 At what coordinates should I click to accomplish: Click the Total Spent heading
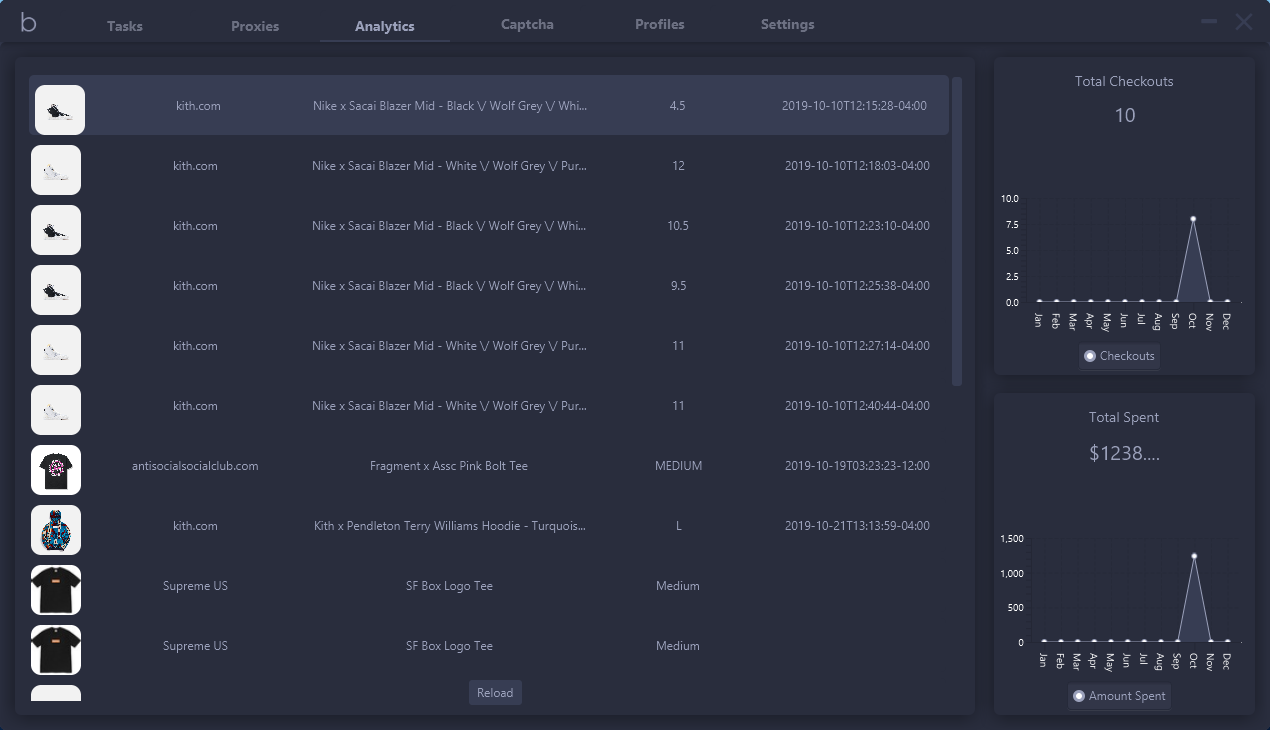[1124, 417]
